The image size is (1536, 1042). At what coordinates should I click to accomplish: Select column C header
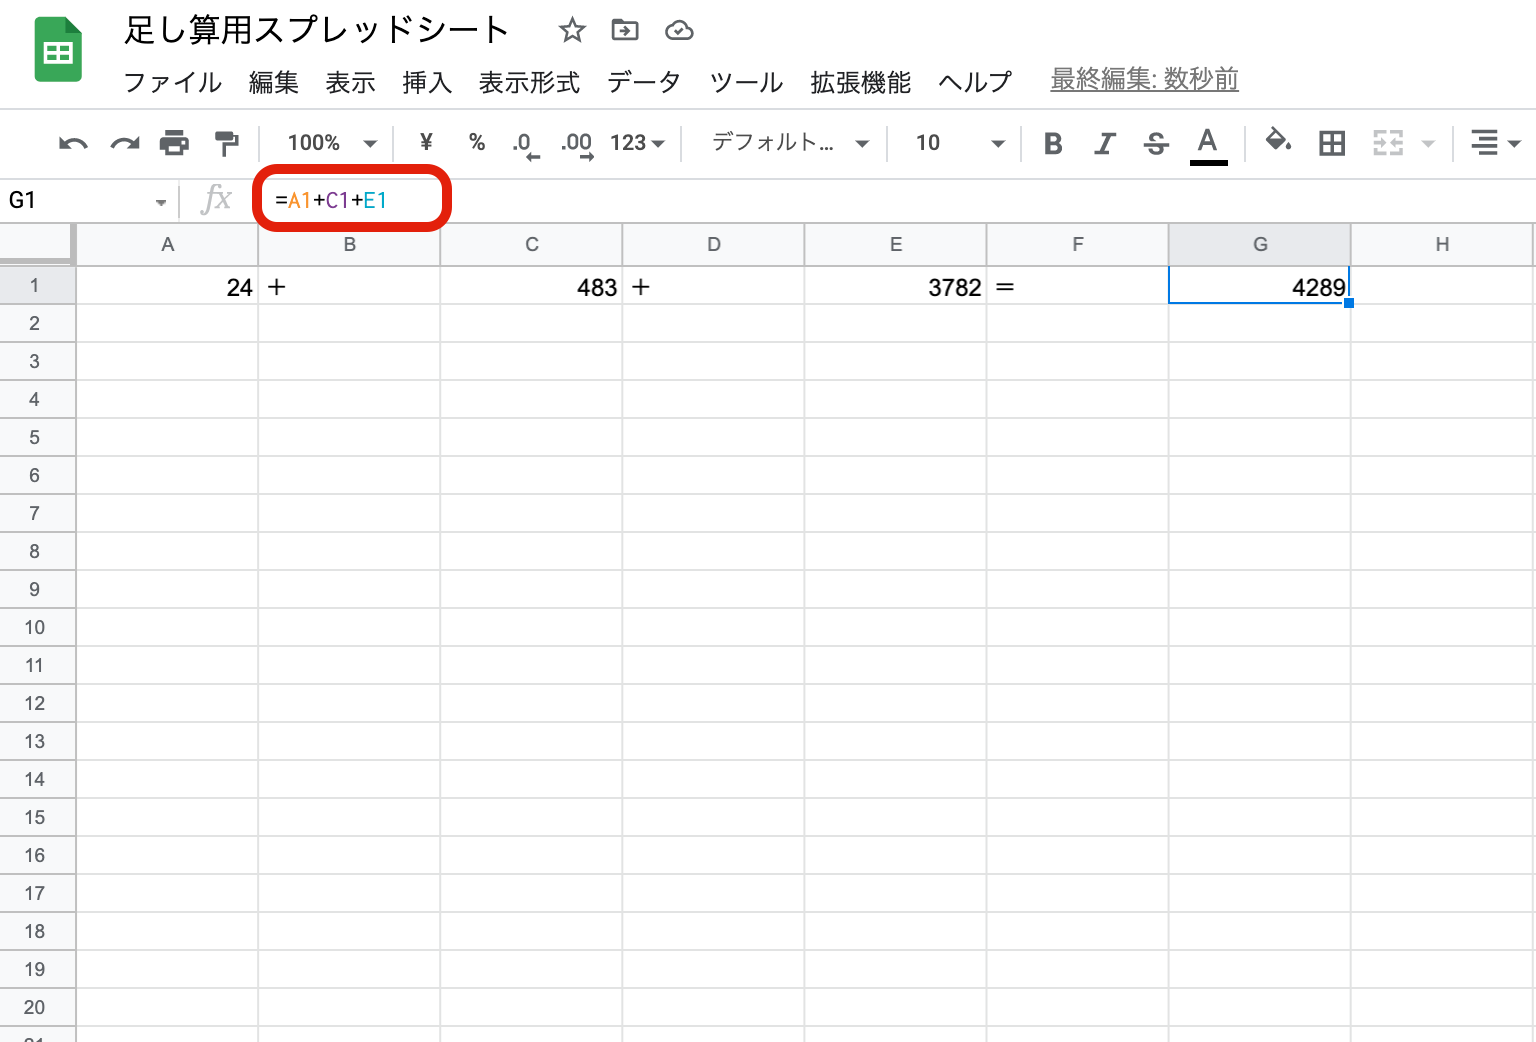click(531, 244)
